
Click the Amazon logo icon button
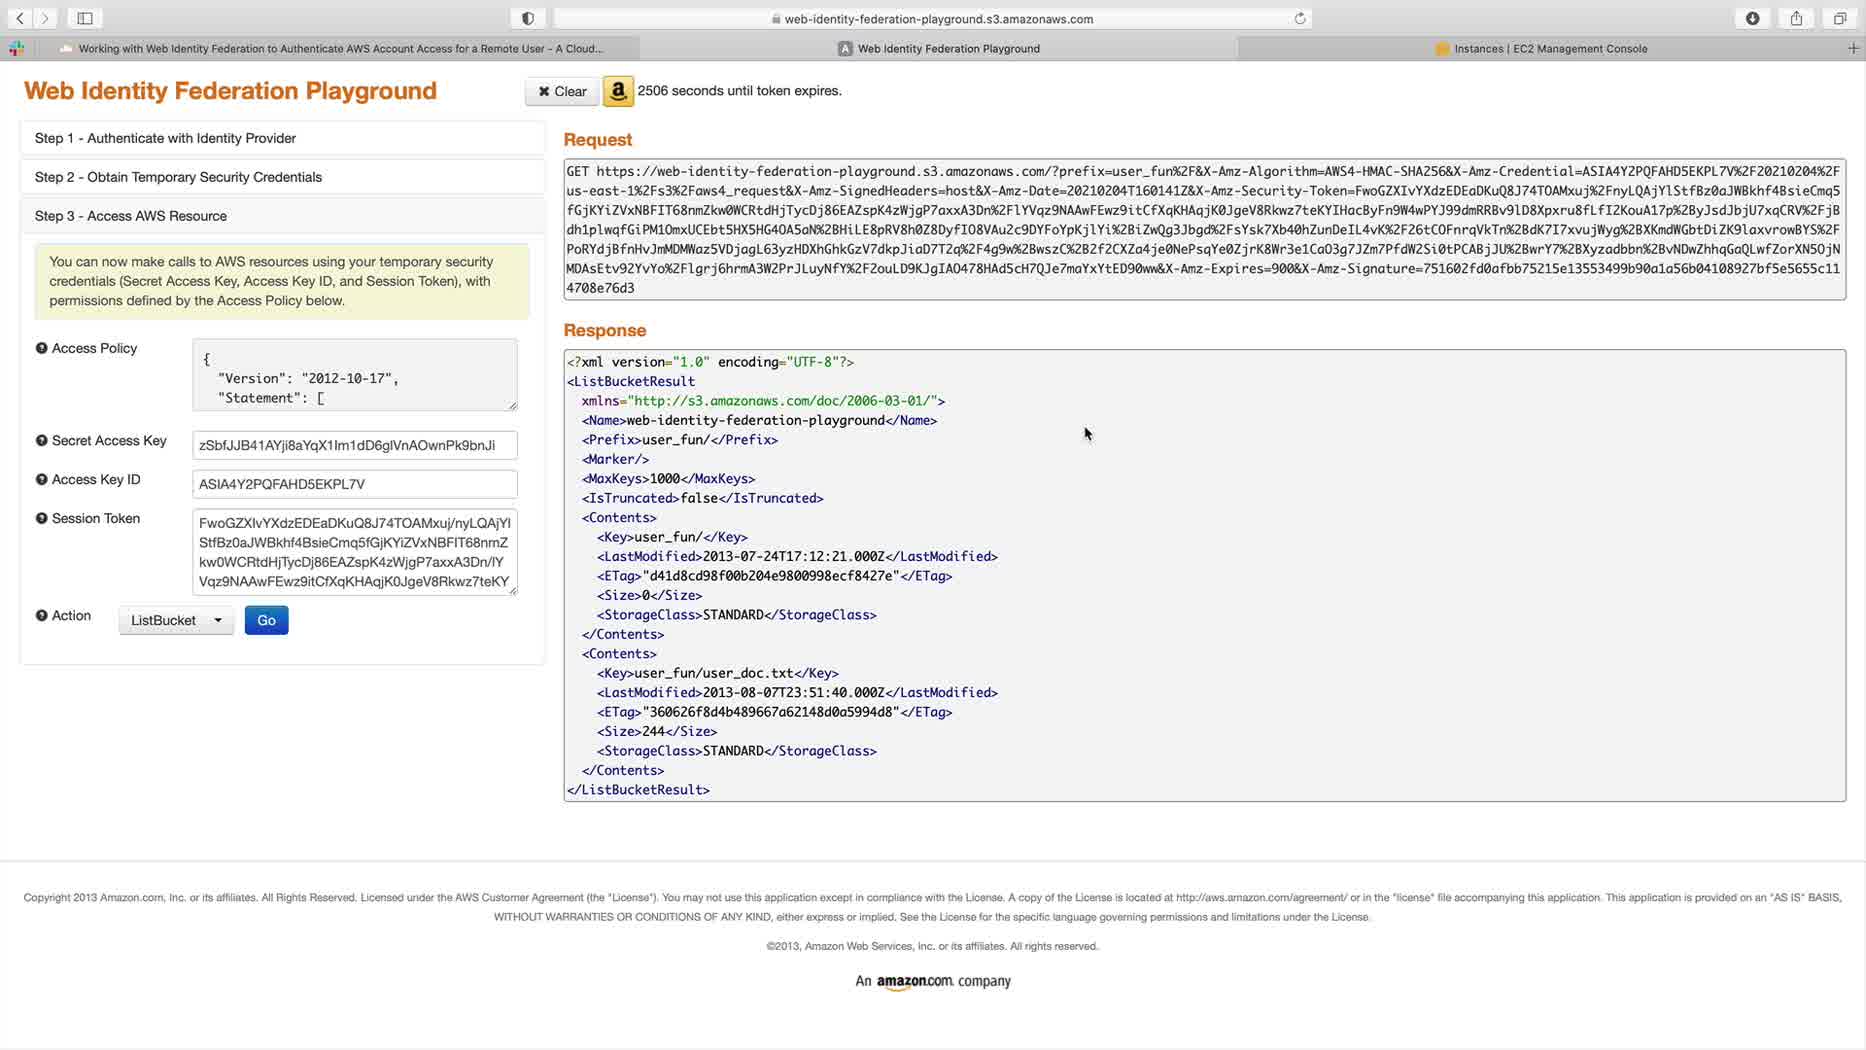click(618, 91)
